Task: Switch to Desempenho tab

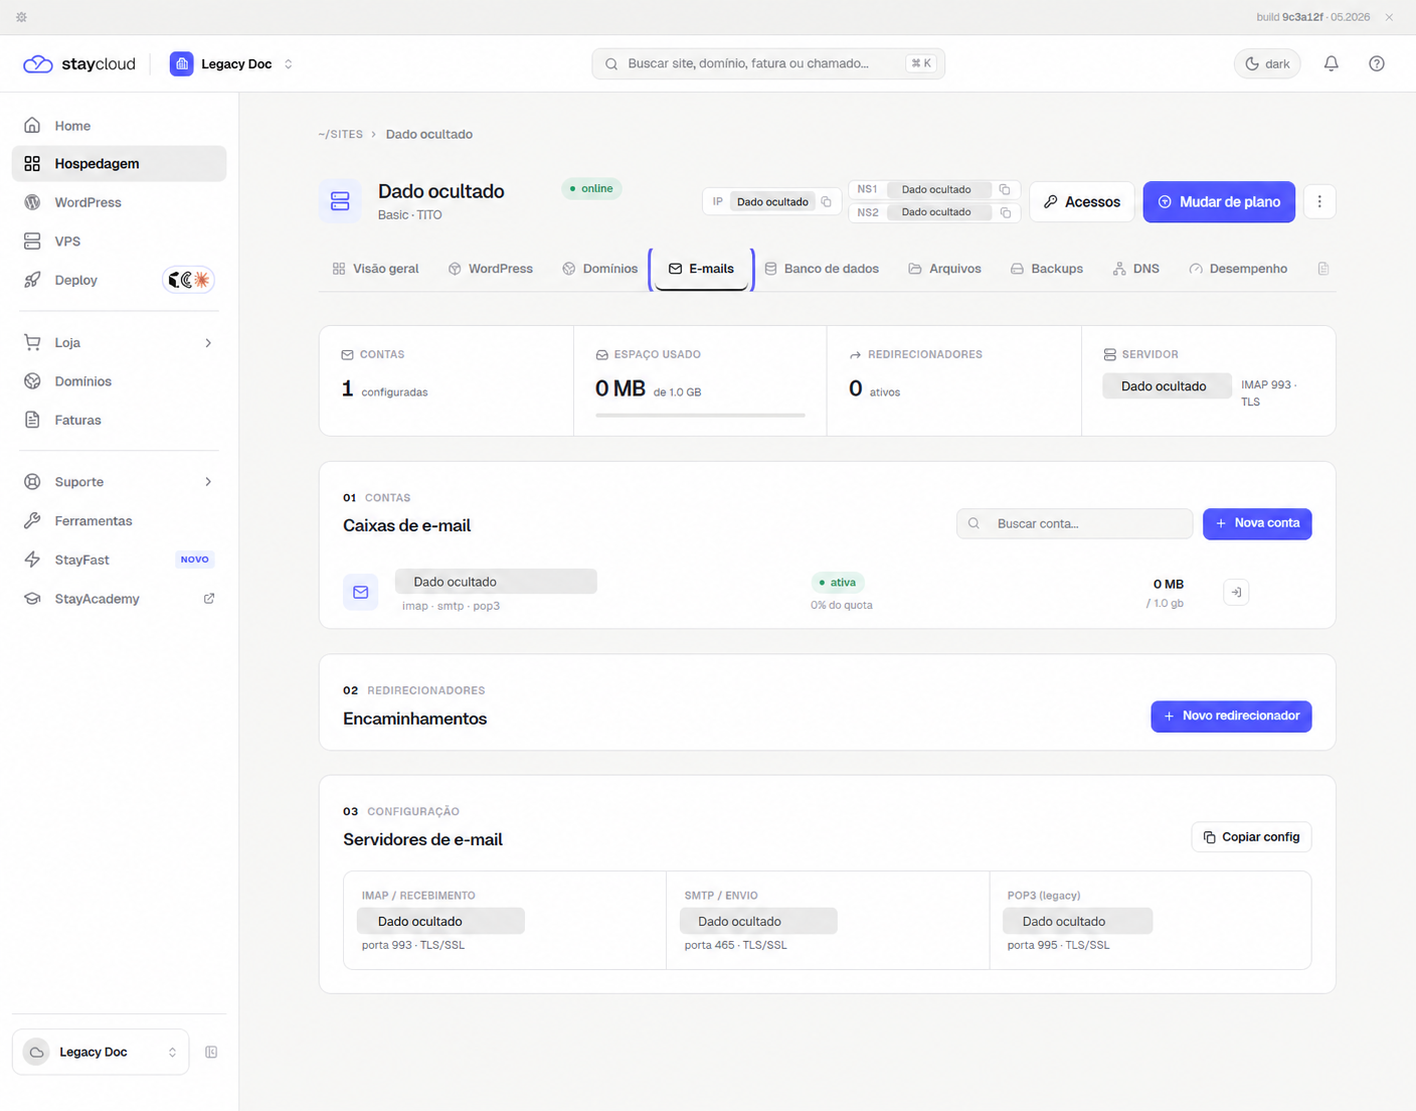Action: (x=1238, y=269)
